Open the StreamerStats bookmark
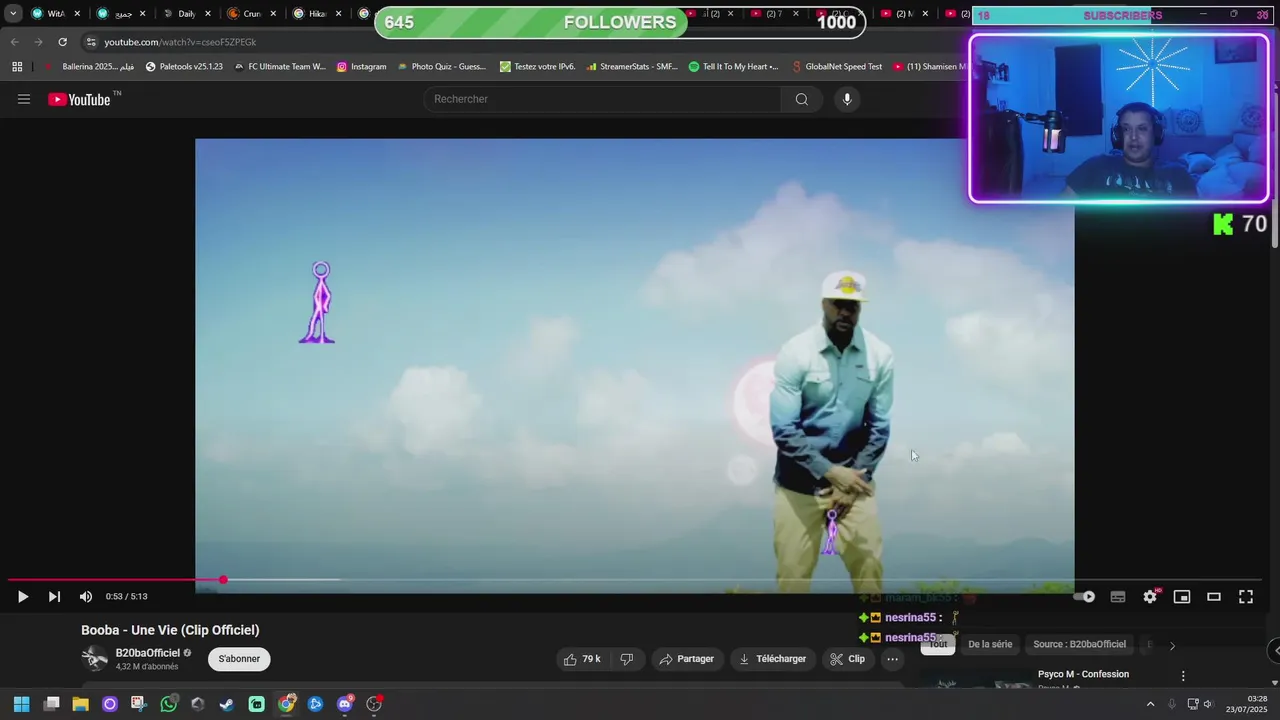1280x720 pixels. 632,66
